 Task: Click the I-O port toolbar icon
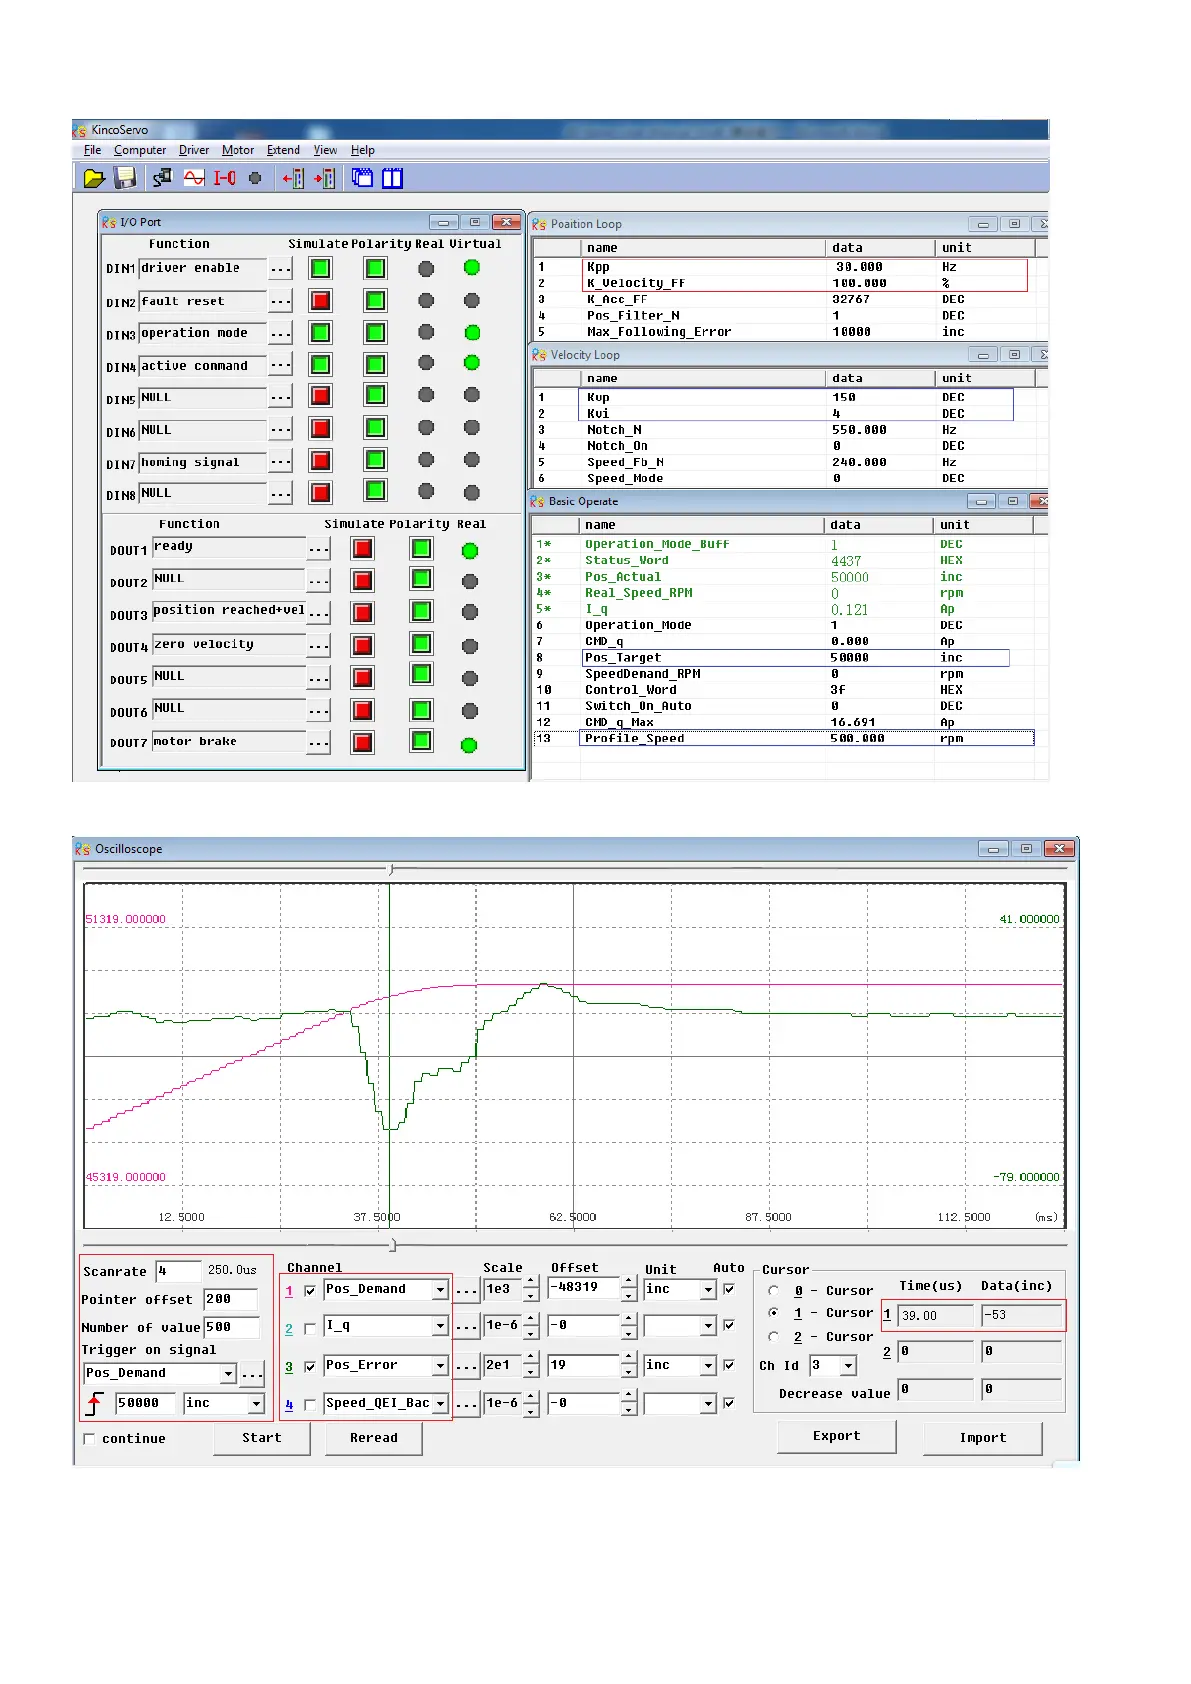coord(224,178)
